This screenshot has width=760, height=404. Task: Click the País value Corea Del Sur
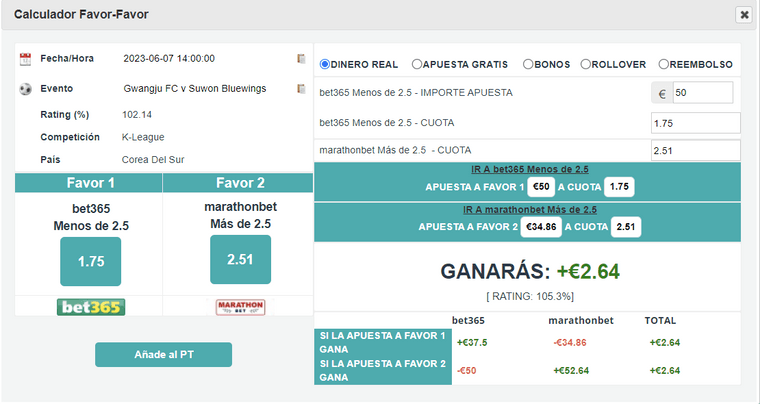point(153,160)
